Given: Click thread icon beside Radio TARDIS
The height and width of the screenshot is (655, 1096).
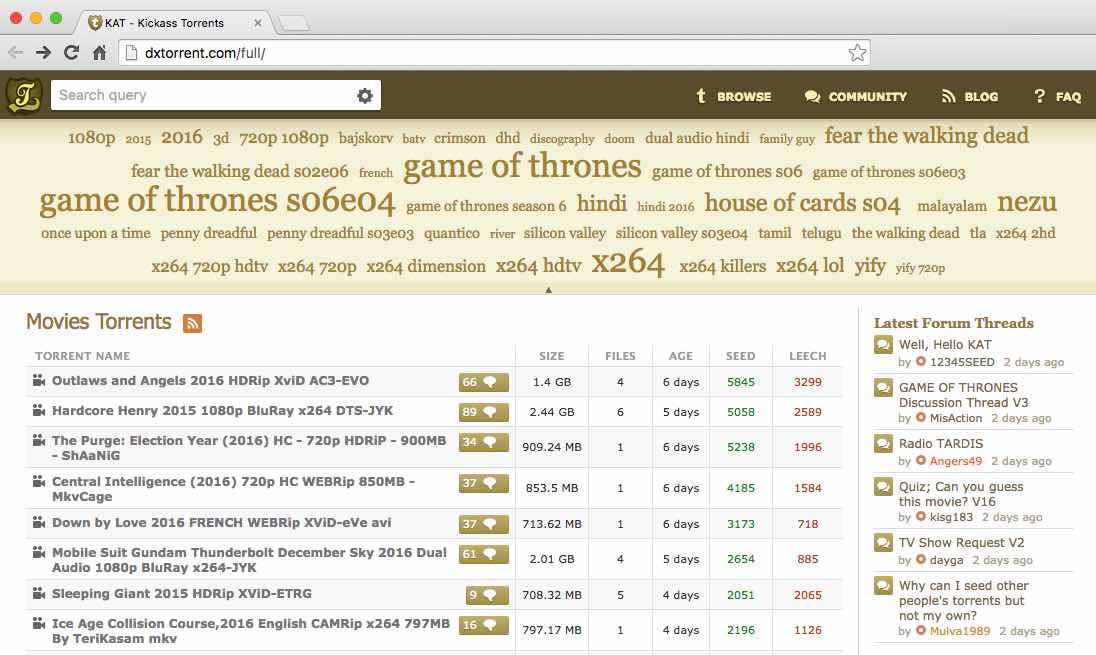Looking at the screenshot, I should click(x=883, y=444).
